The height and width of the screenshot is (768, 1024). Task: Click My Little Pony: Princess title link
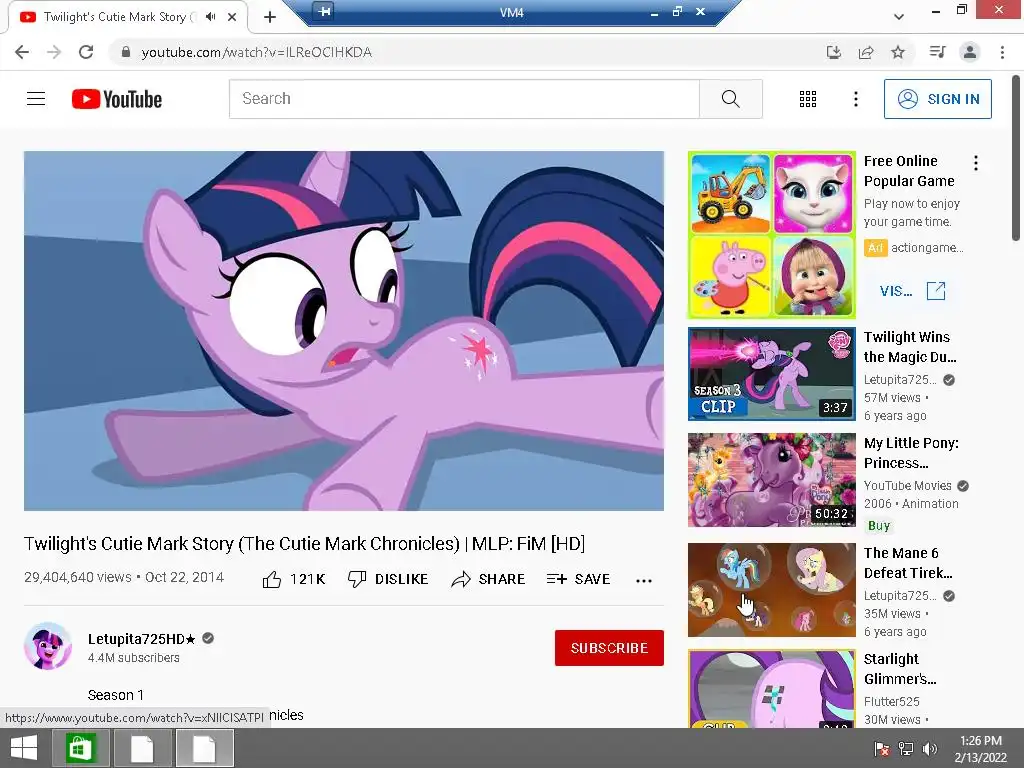tap(911, 453)
